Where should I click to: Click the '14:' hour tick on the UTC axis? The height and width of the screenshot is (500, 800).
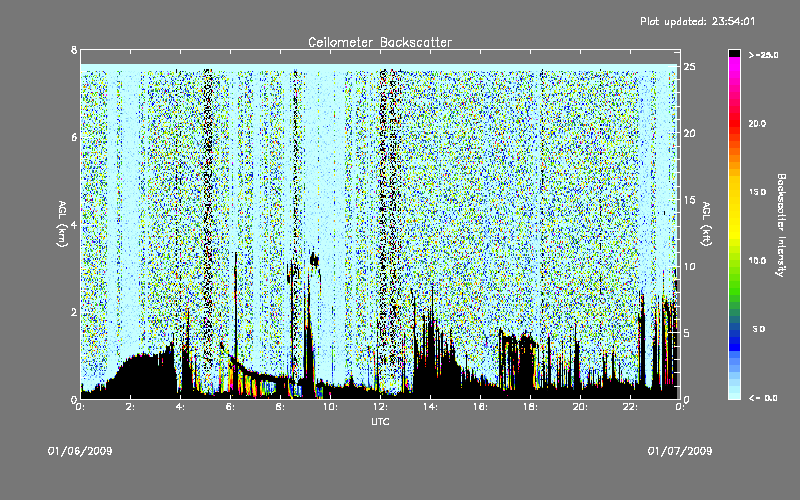(x=430, y=407)
